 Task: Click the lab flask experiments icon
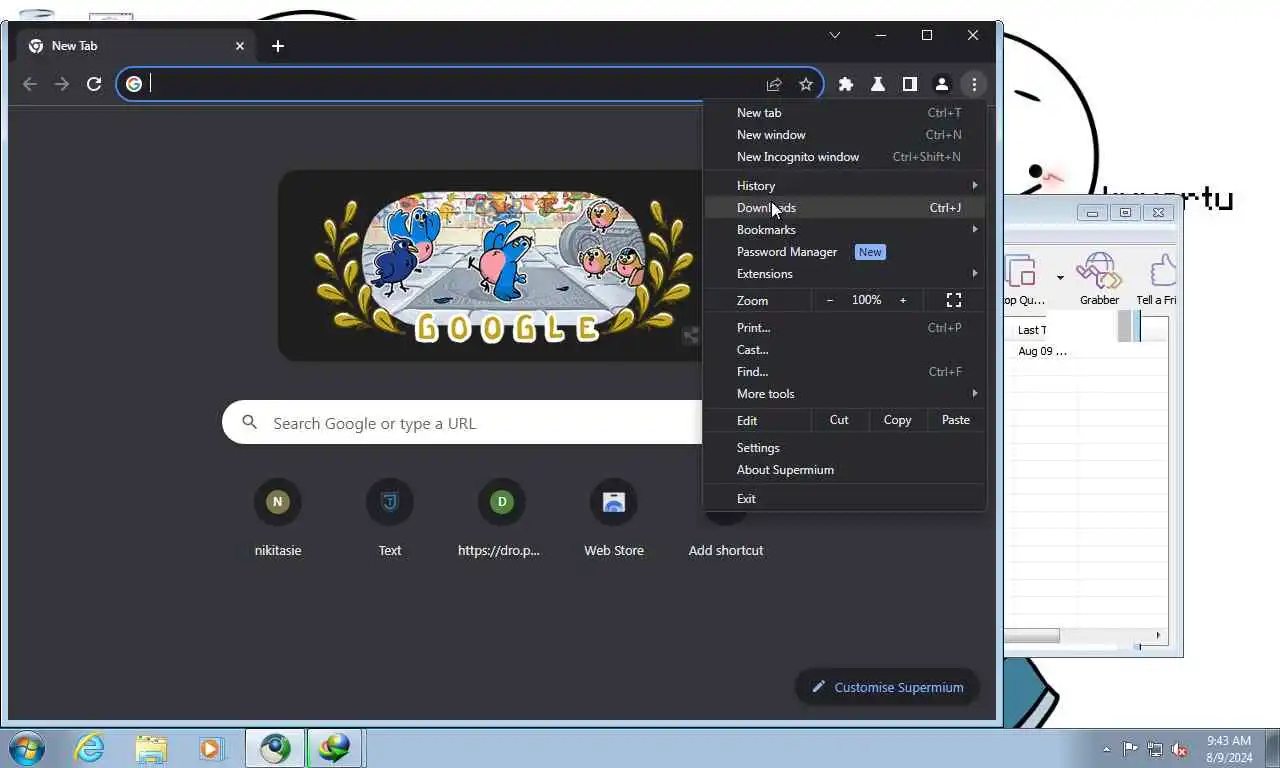pyautogui.click(x=878, y=84)
